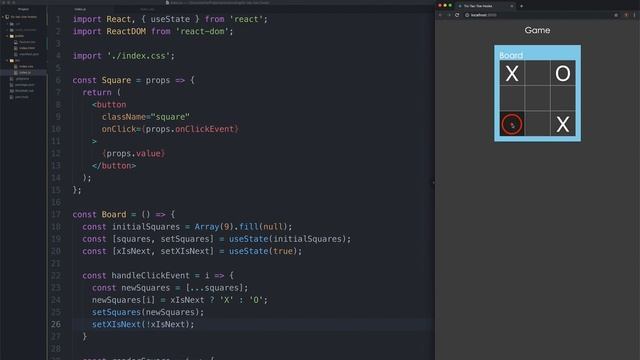The width and height of the screenshot is (640, 360).
Task: Click the top-middle empty board square
Action: tap(537, 73)
